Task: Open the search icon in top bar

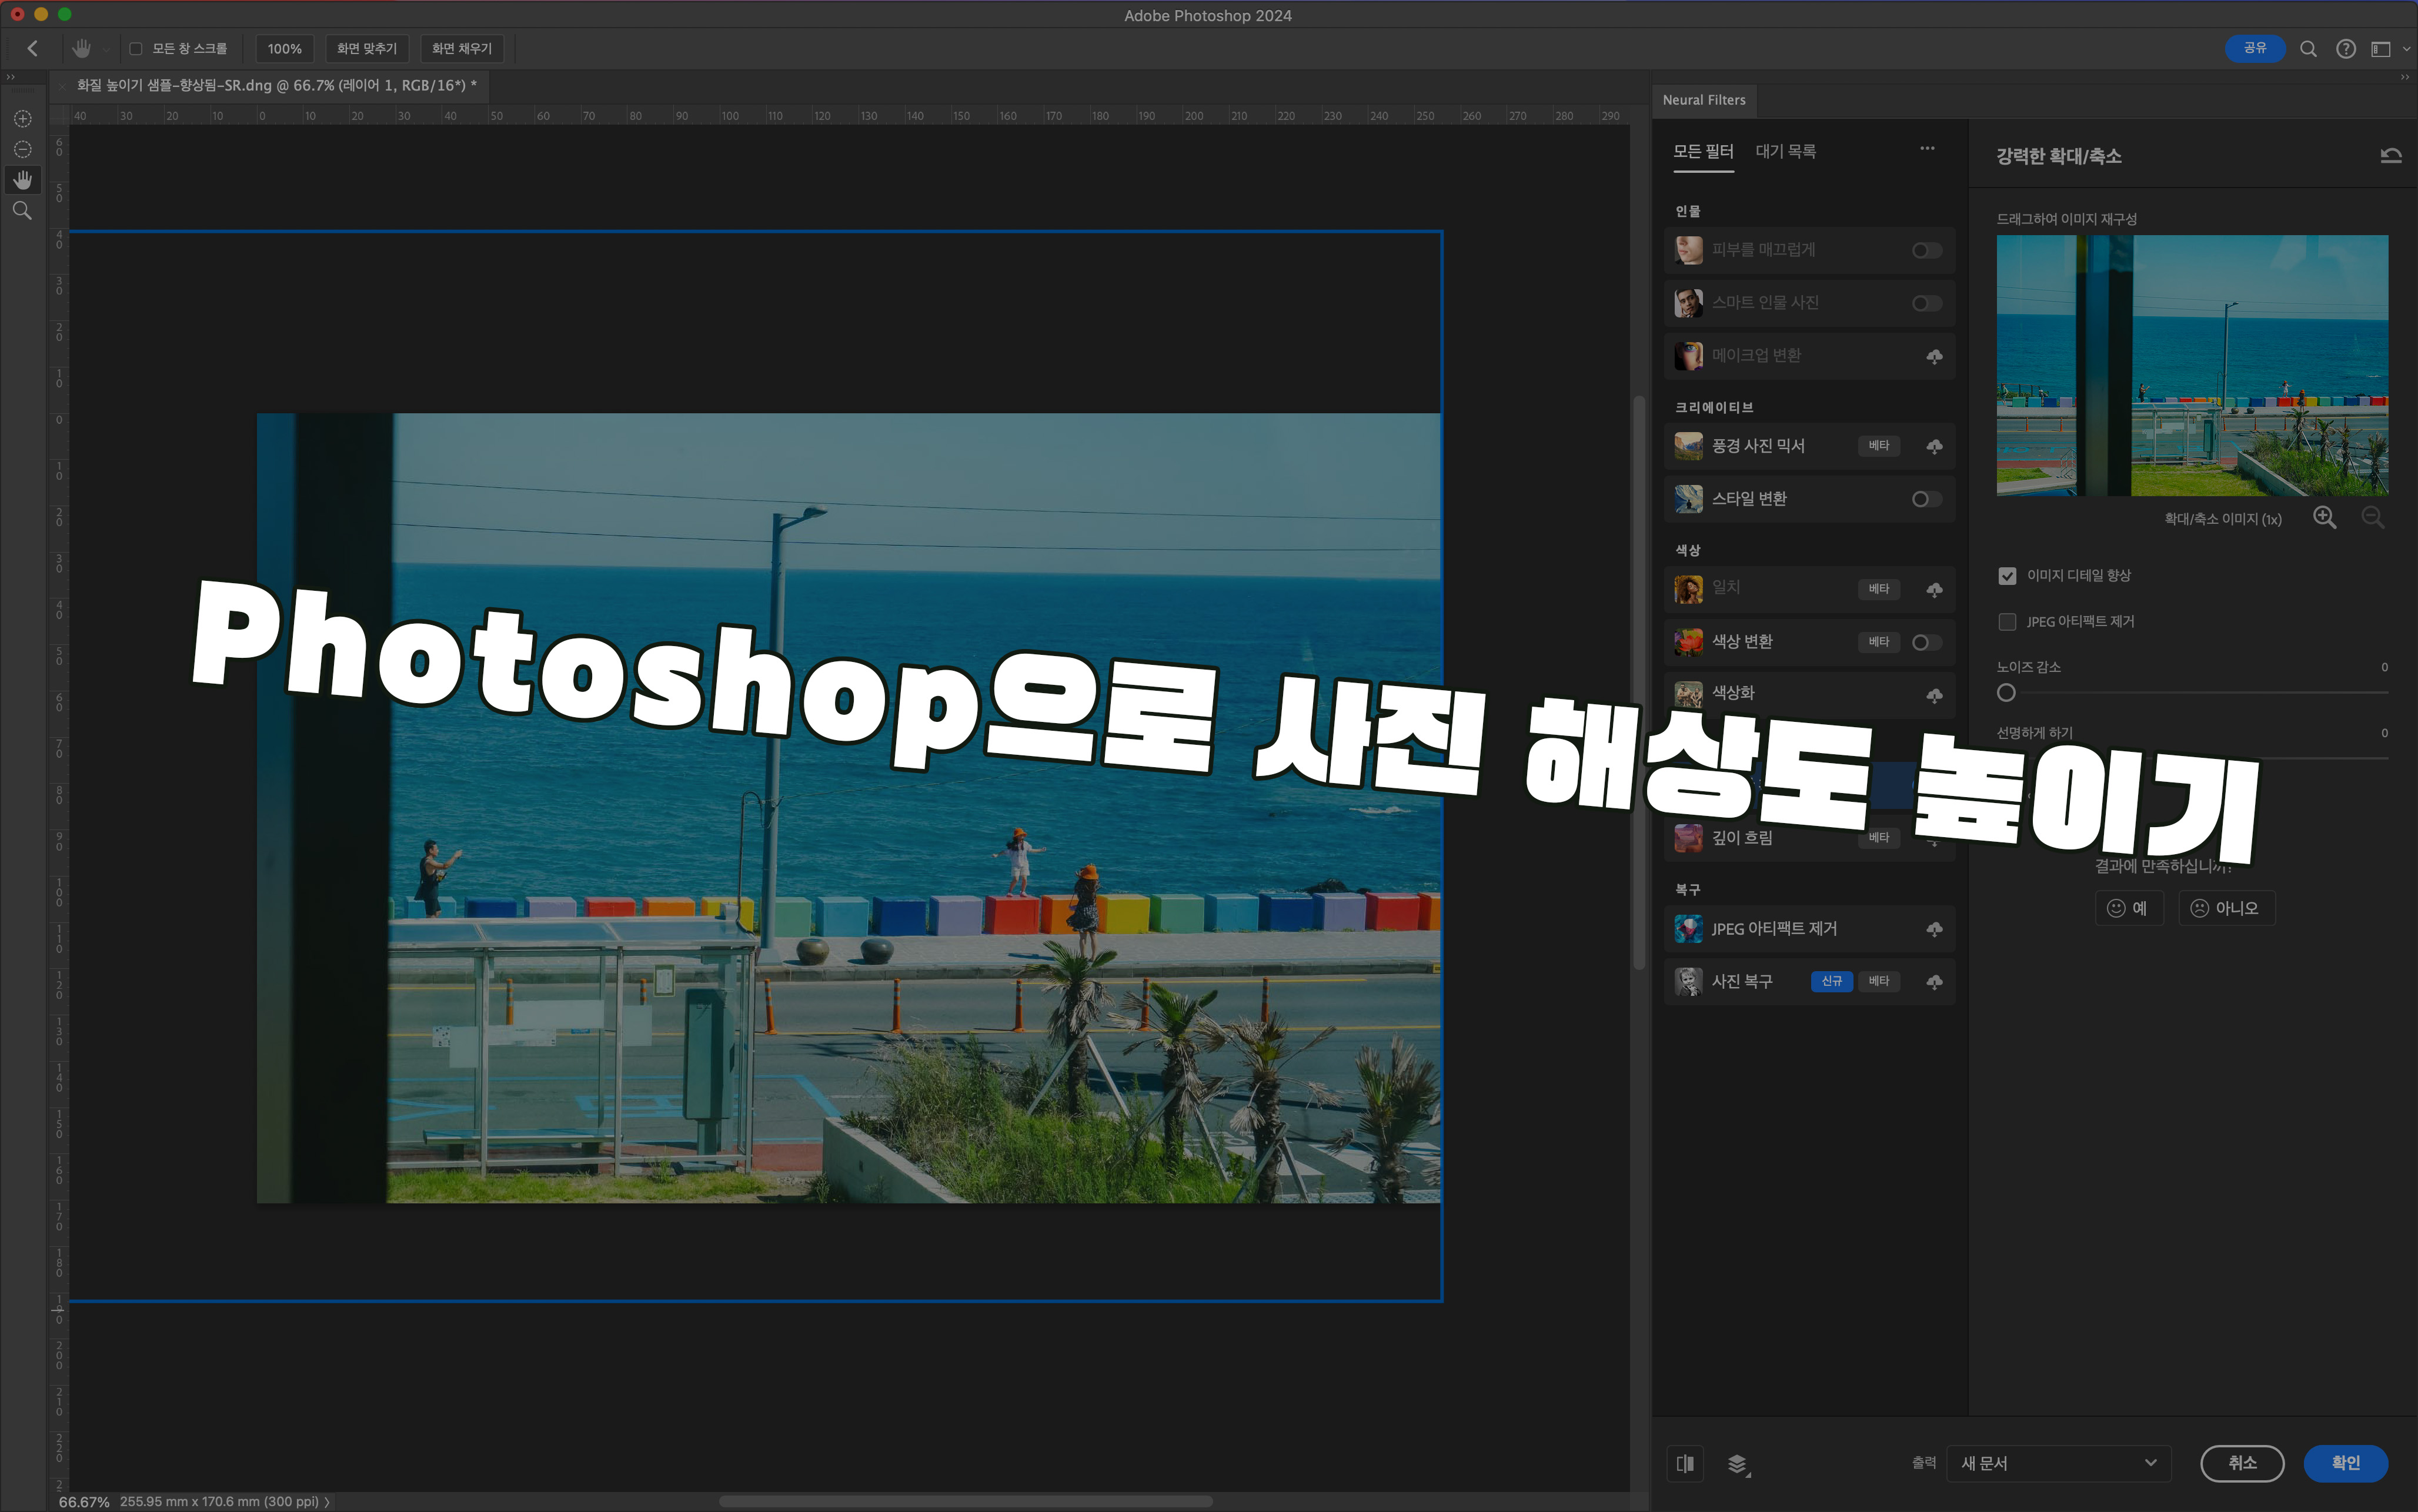Action: tap(2309, 49)
